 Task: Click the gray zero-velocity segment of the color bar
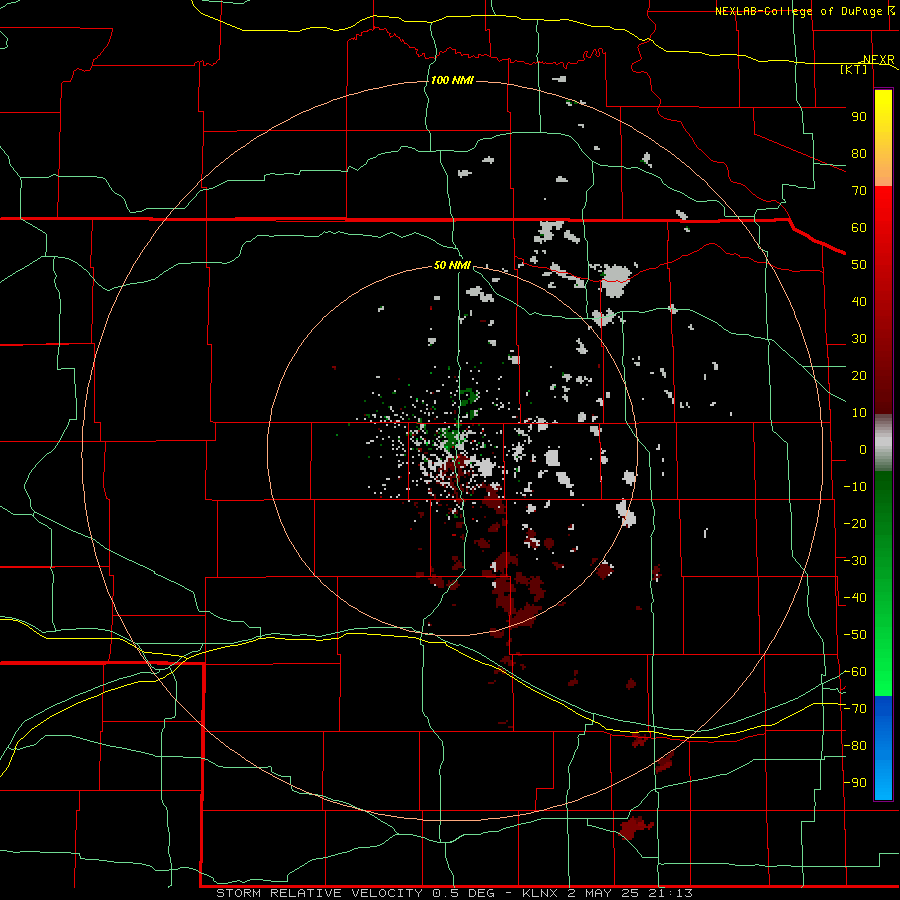883,443
